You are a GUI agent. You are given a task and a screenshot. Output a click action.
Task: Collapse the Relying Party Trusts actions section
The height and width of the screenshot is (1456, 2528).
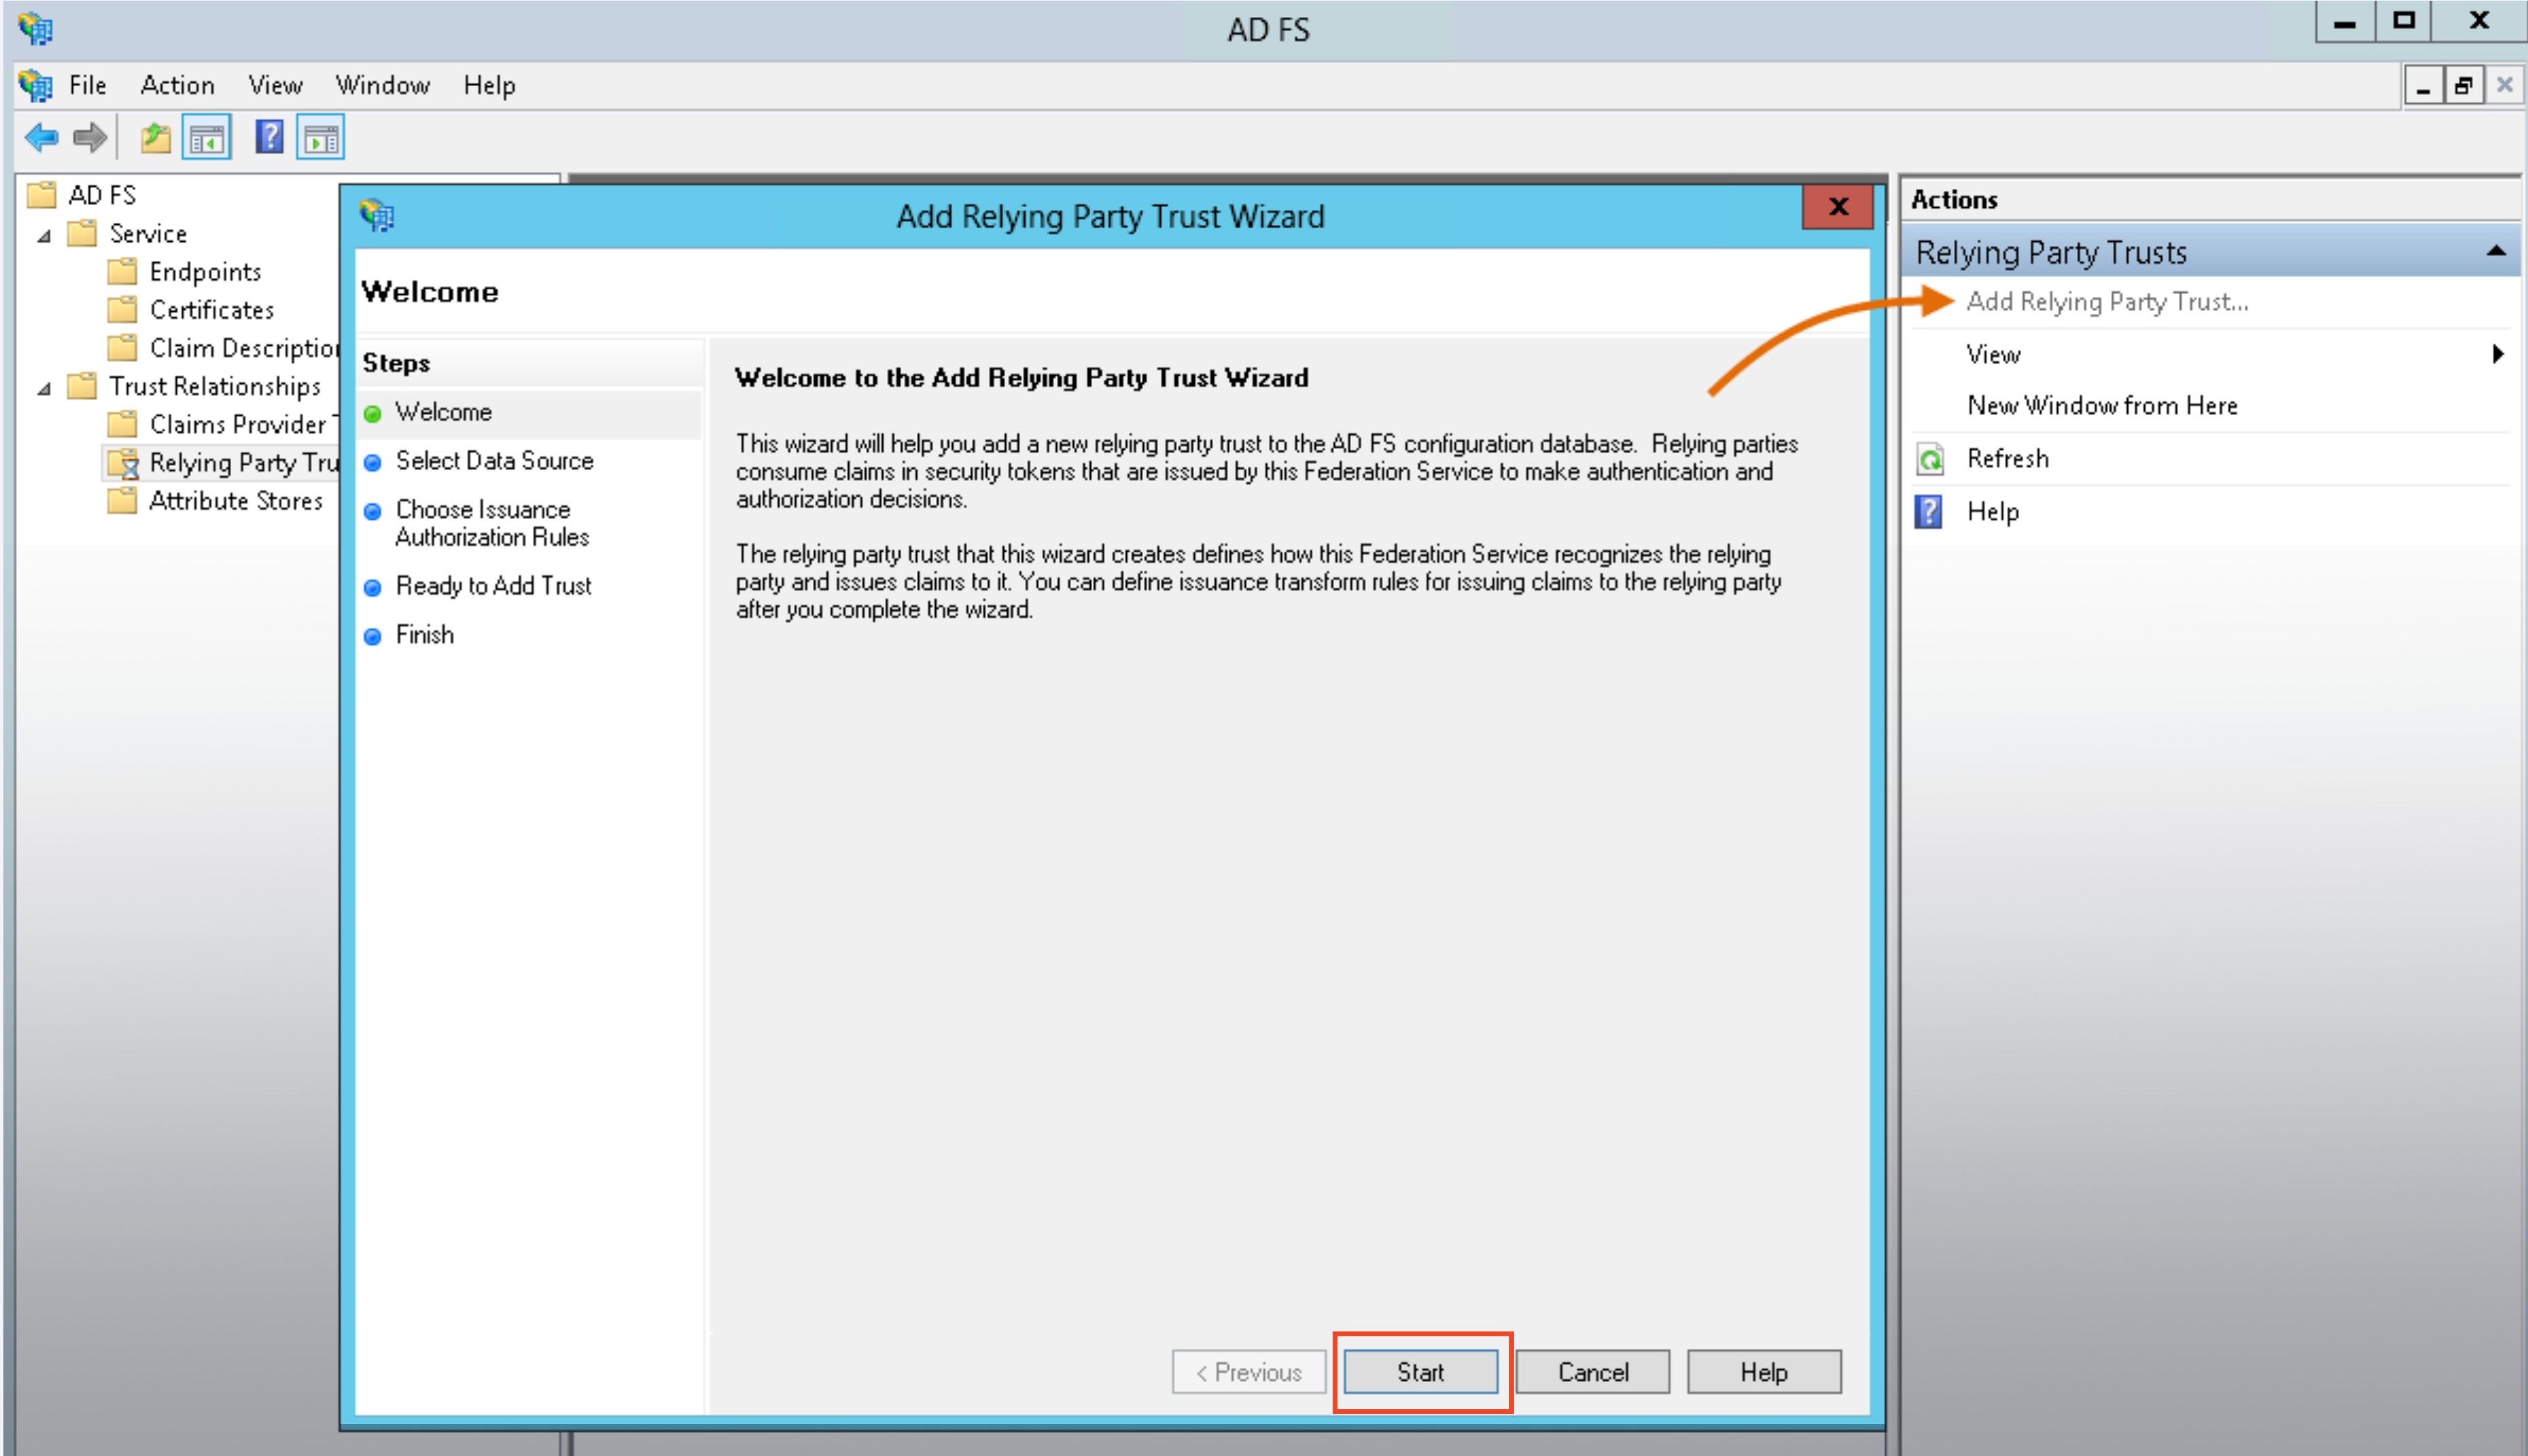tap(2496, 251)
